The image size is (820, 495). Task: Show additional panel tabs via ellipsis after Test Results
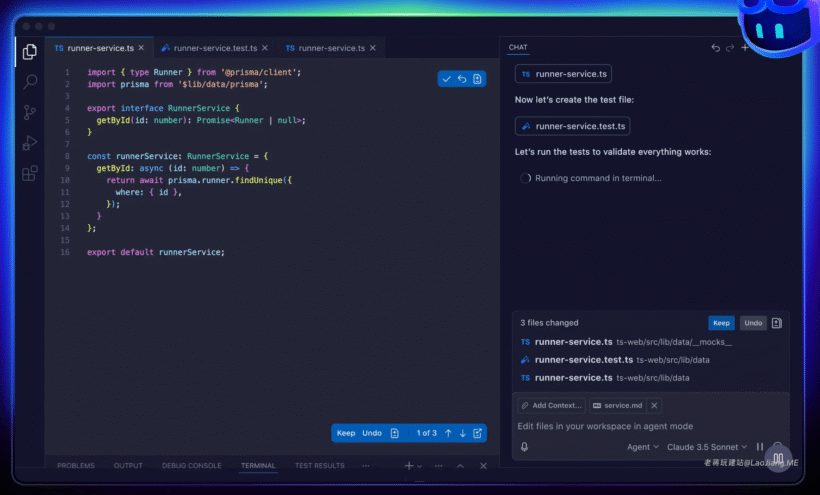[366, 466]
